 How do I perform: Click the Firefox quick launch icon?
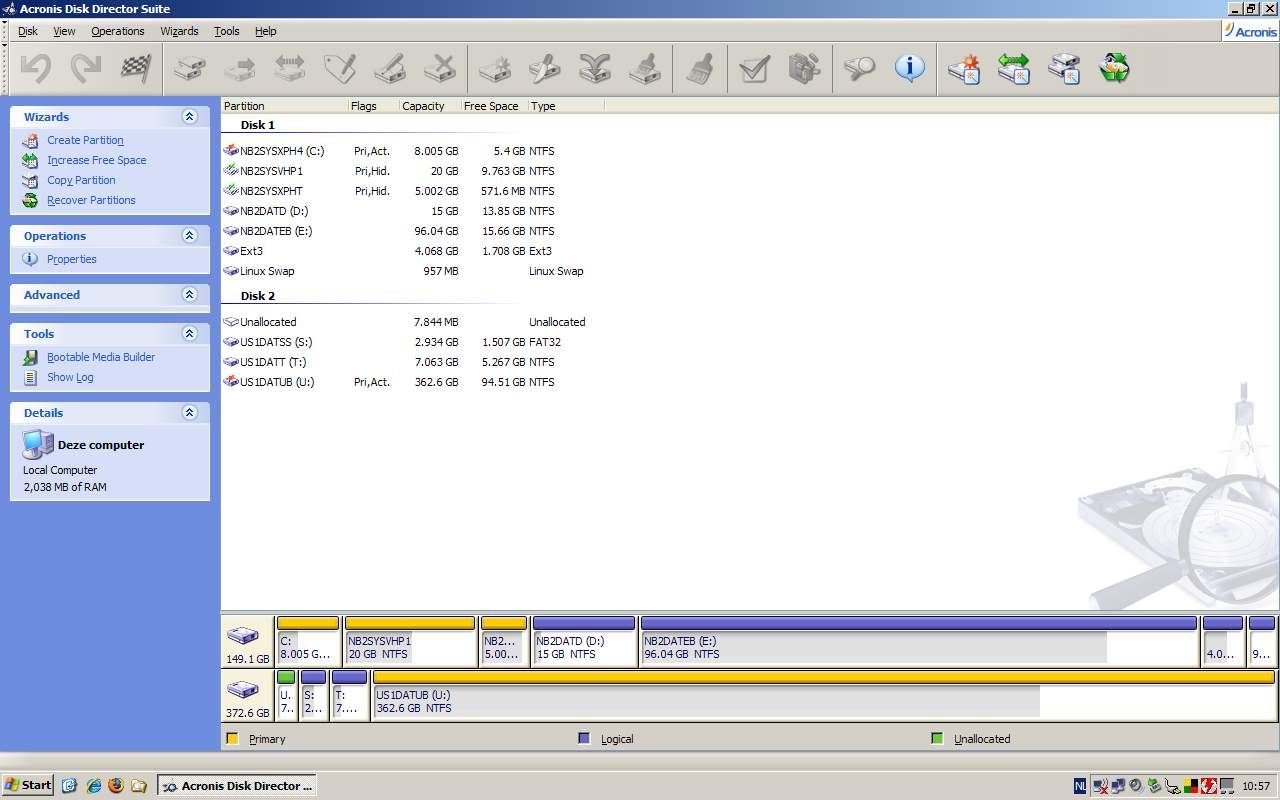pos(116,785)
